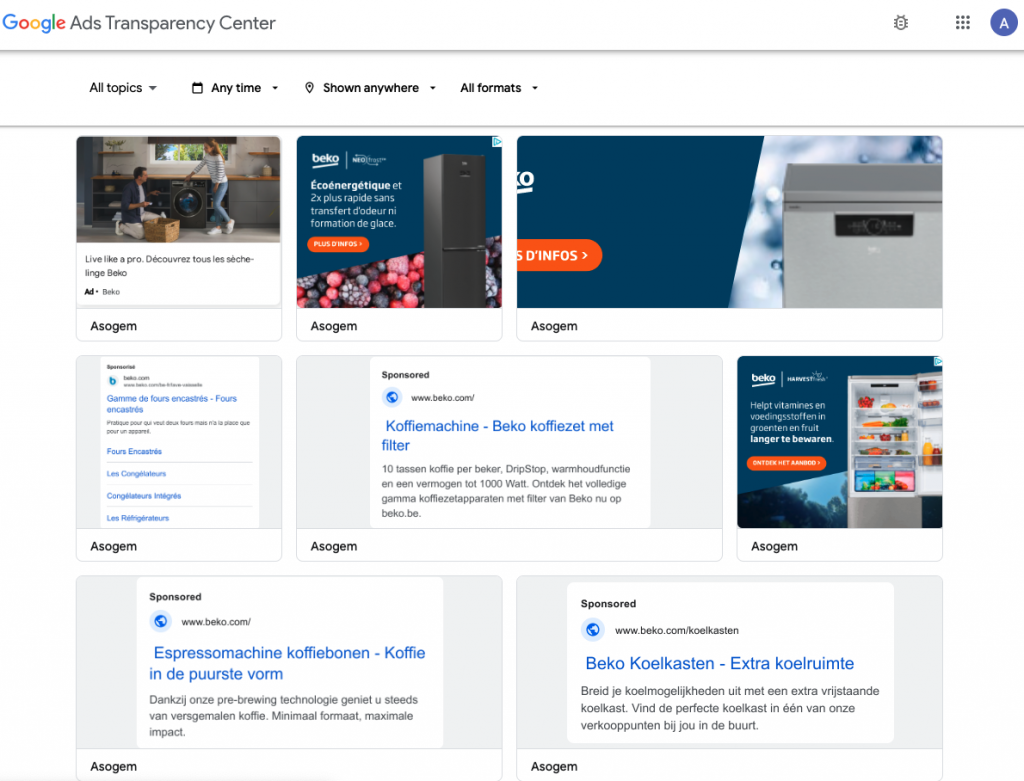Click the Google logo
1024x781 pixels.
tap(33, 22)
